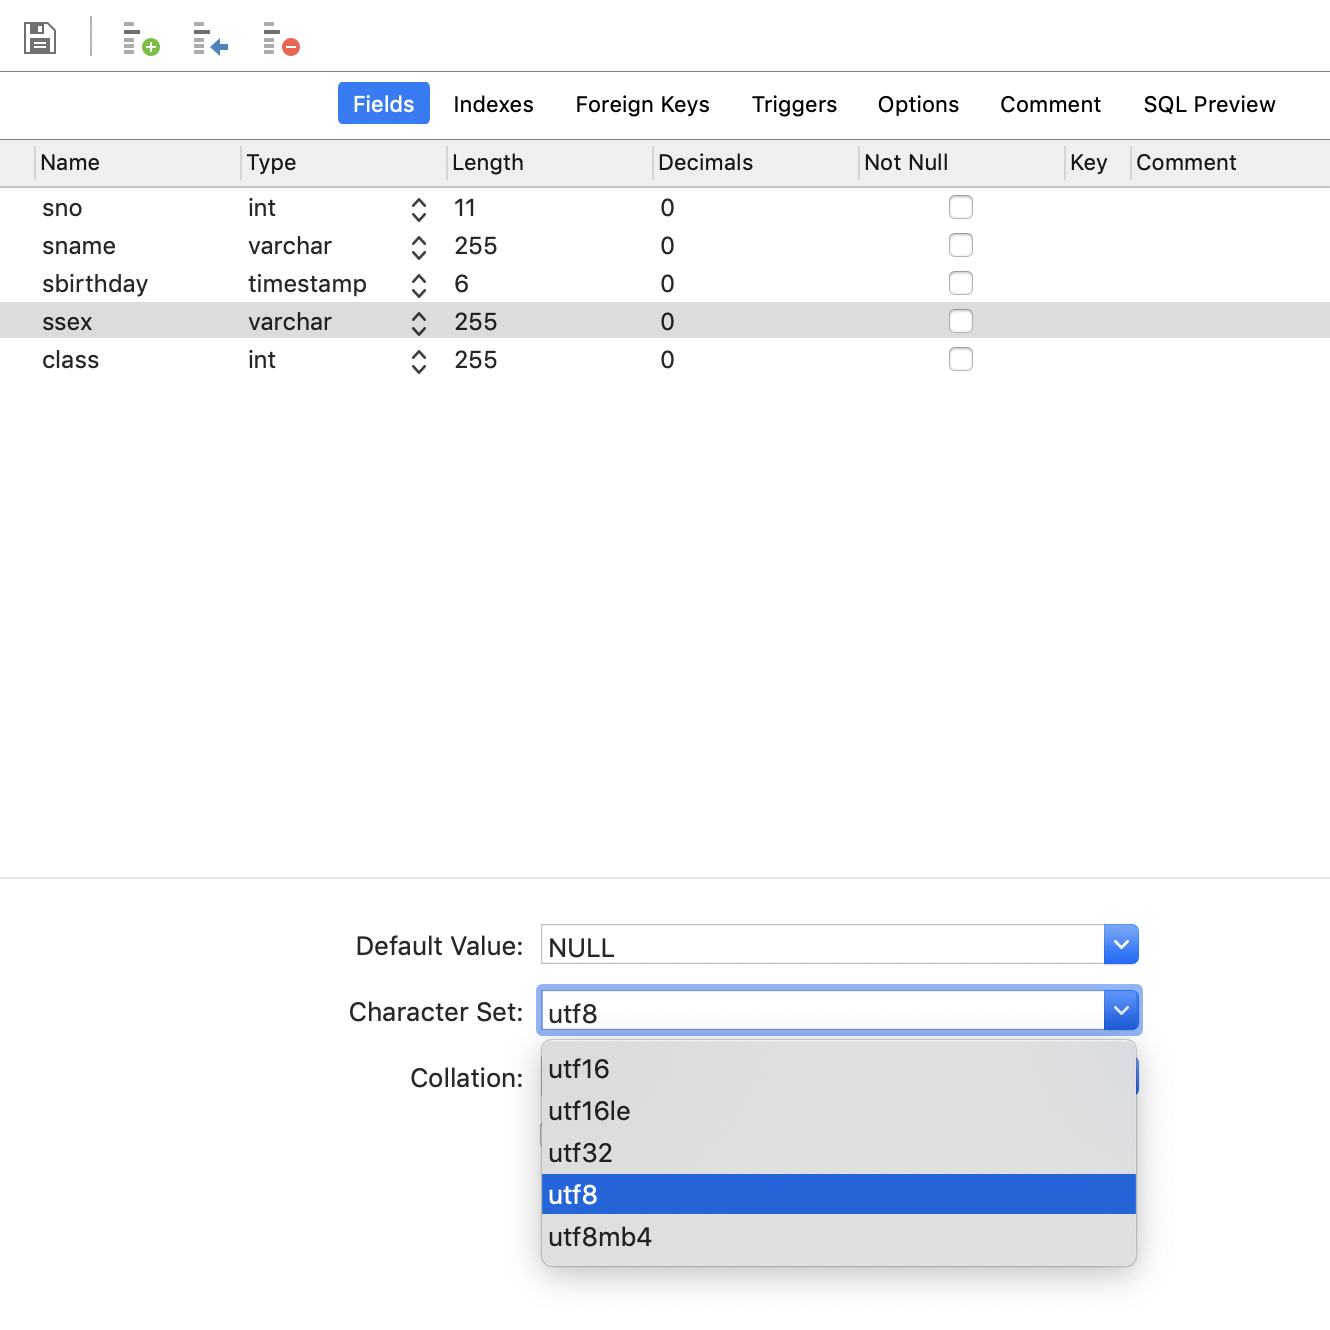
Task: Click decimals value 0 of sno
Action: click(667, 208)
